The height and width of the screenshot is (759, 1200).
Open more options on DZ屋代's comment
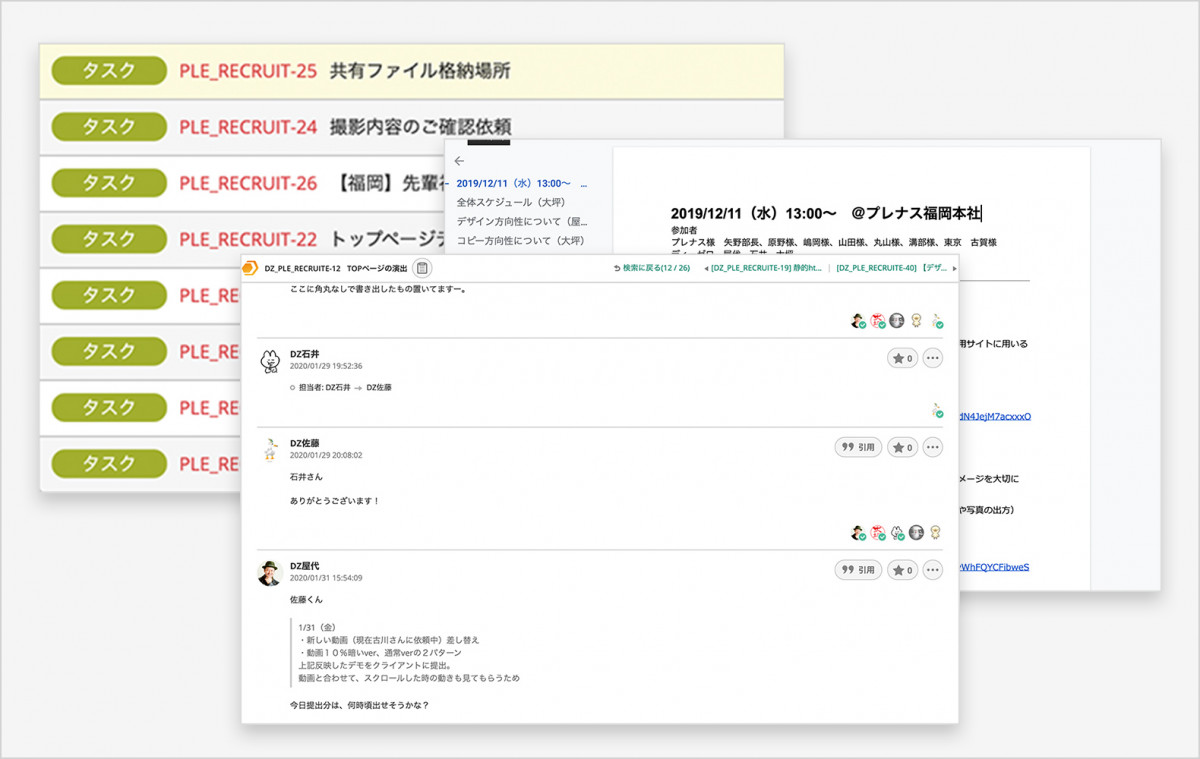[x=932, y=570]
